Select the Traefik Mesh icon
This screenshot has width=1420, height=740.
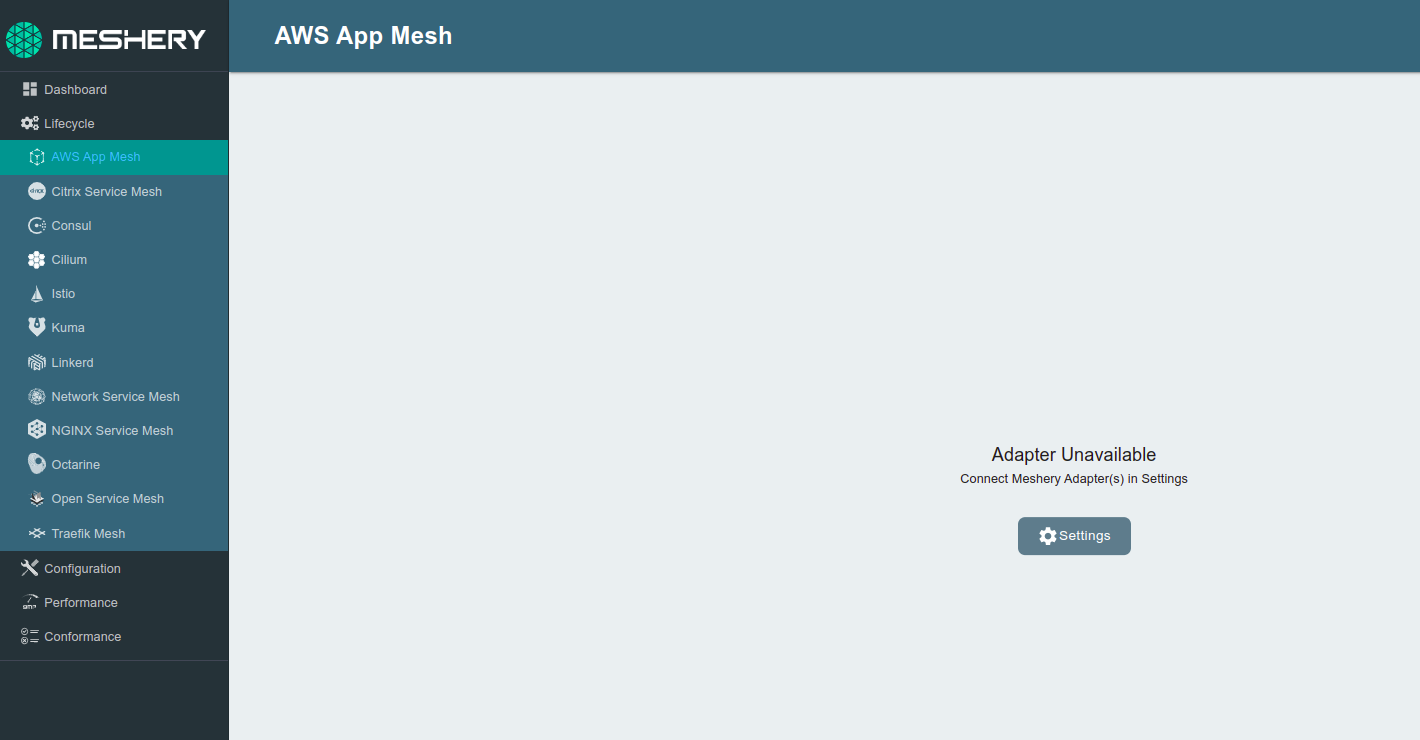pyautogui.click(x=36, y=533)
